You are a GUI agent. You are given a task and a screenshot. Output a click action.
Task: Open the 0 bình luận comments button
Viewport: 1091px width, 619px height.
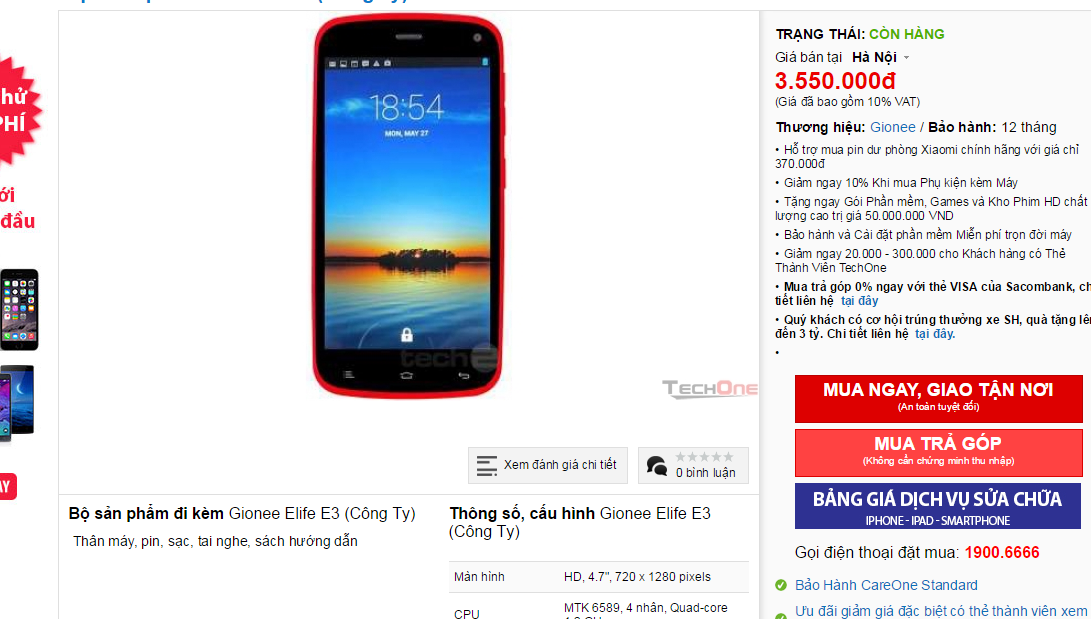[693, 465]
